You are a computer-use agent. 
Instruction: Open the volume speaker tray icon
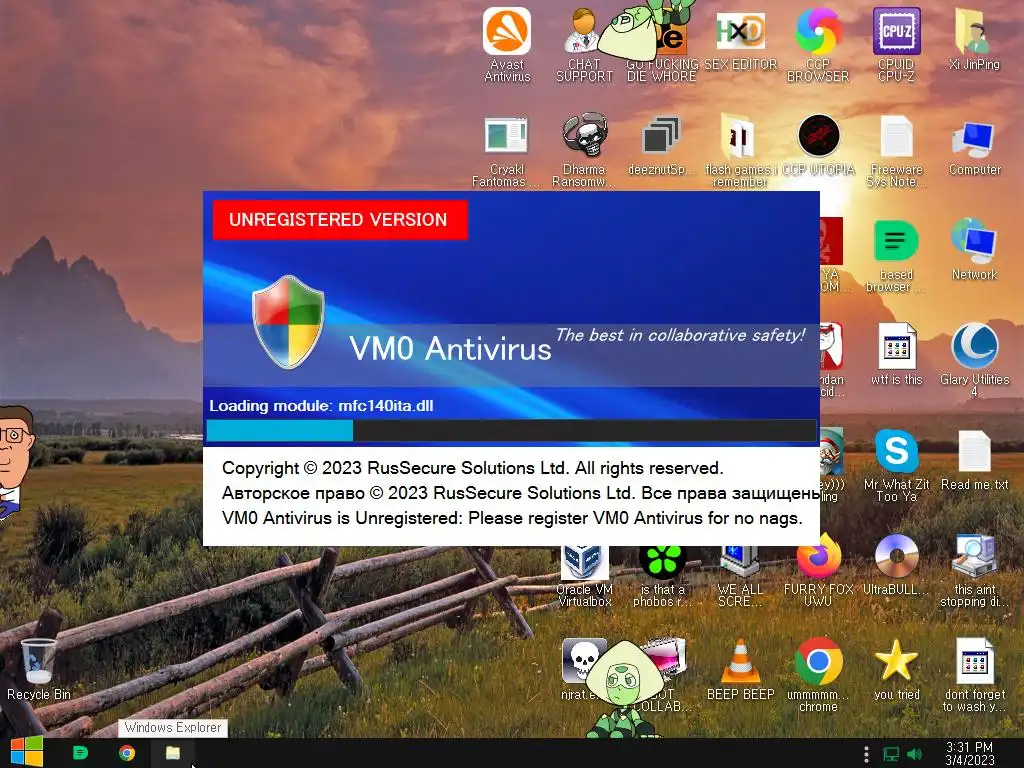(915, 754)
